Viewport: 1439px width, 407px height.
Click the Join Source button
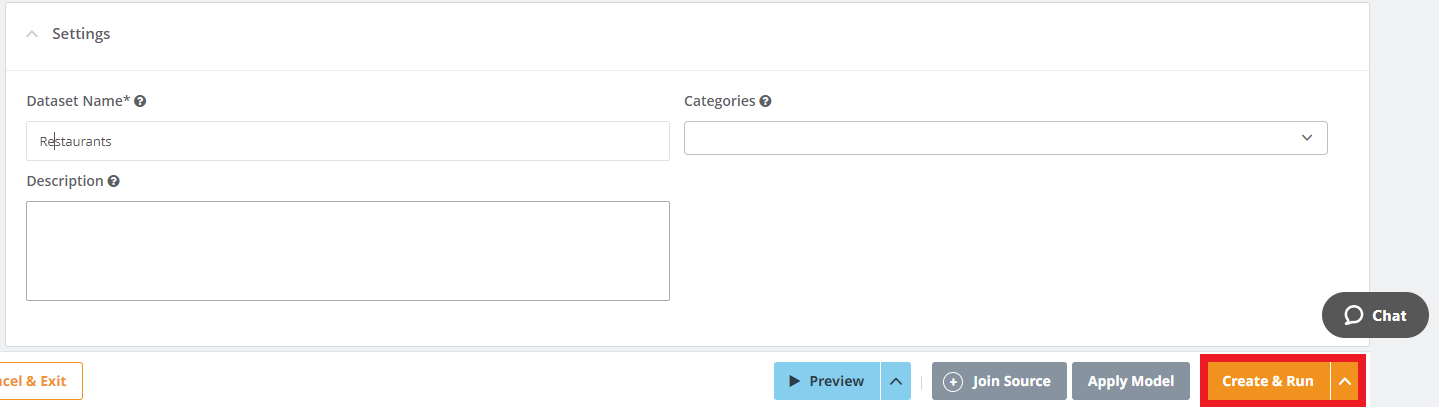tap(999, 381)
